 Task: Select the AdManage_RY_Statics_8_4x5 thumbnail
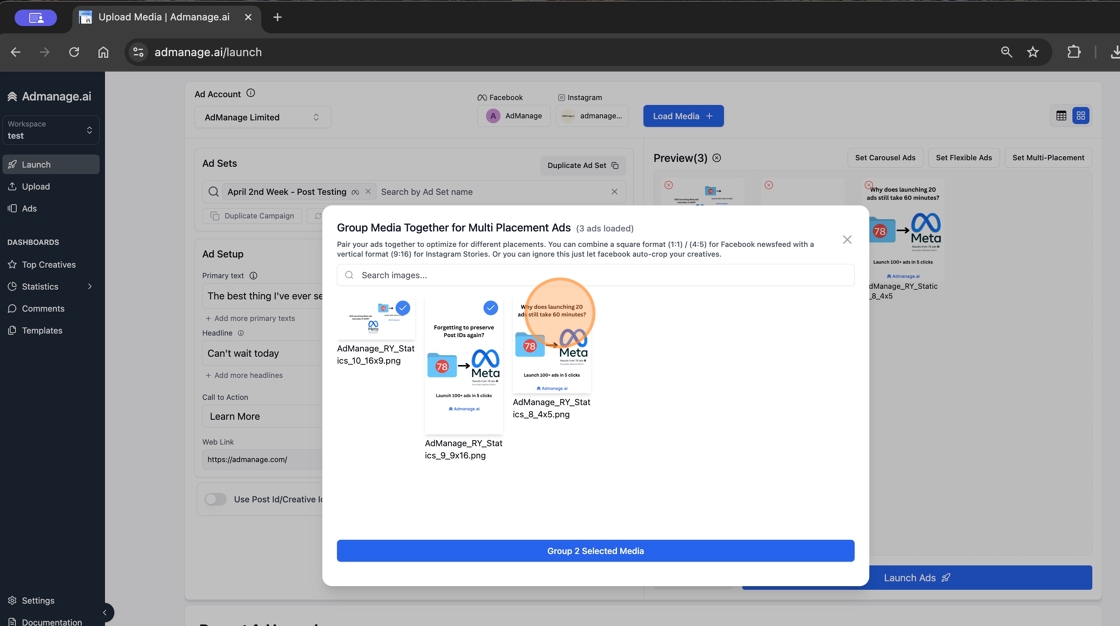(551, 346)
